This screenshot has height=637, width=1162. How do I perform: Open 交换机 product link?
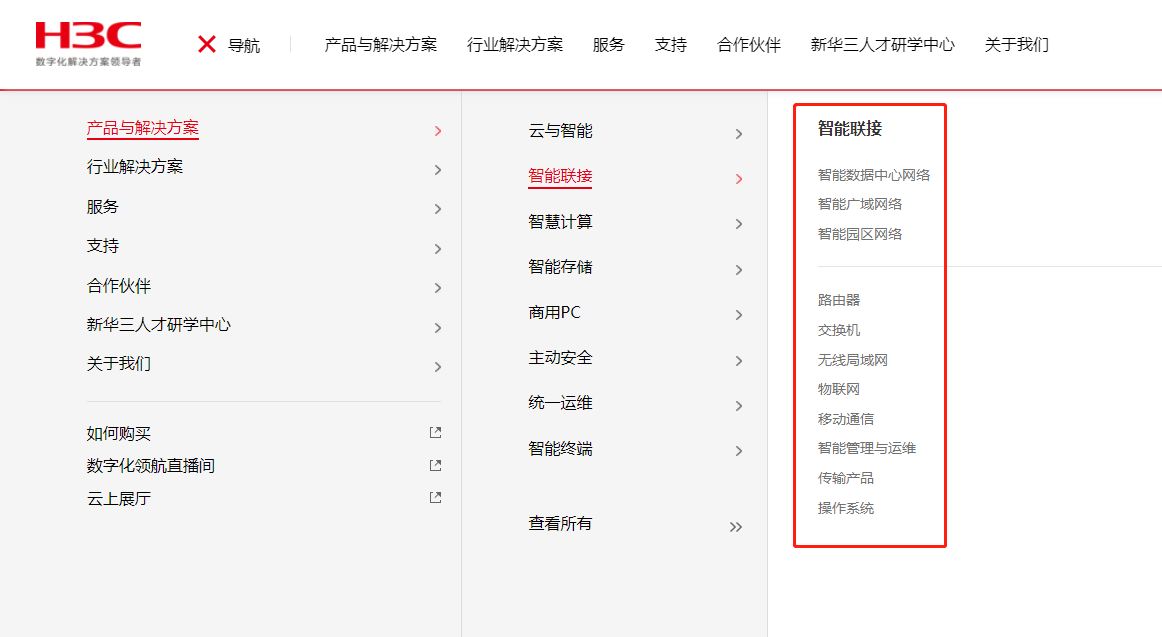839,330
